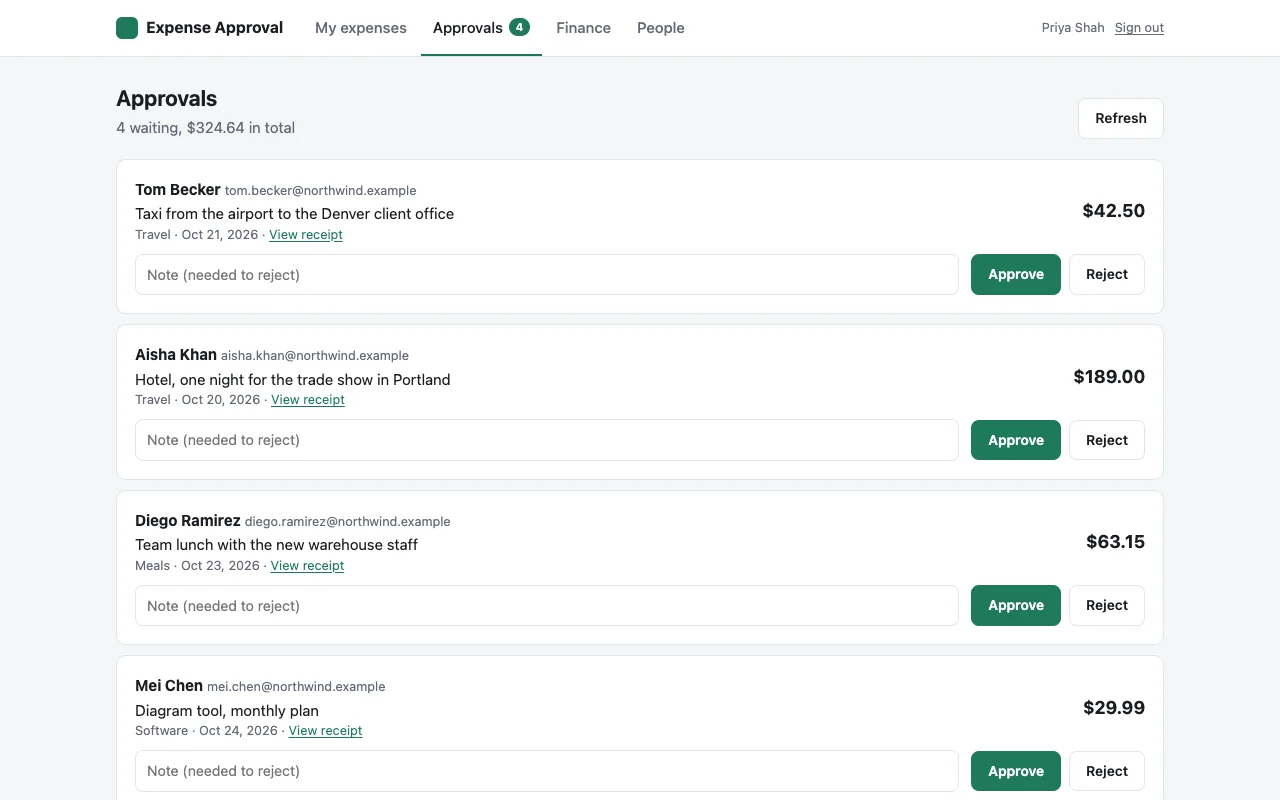Click the Tom Becker name
This screenshot has height=800, width=1280.
178,190
